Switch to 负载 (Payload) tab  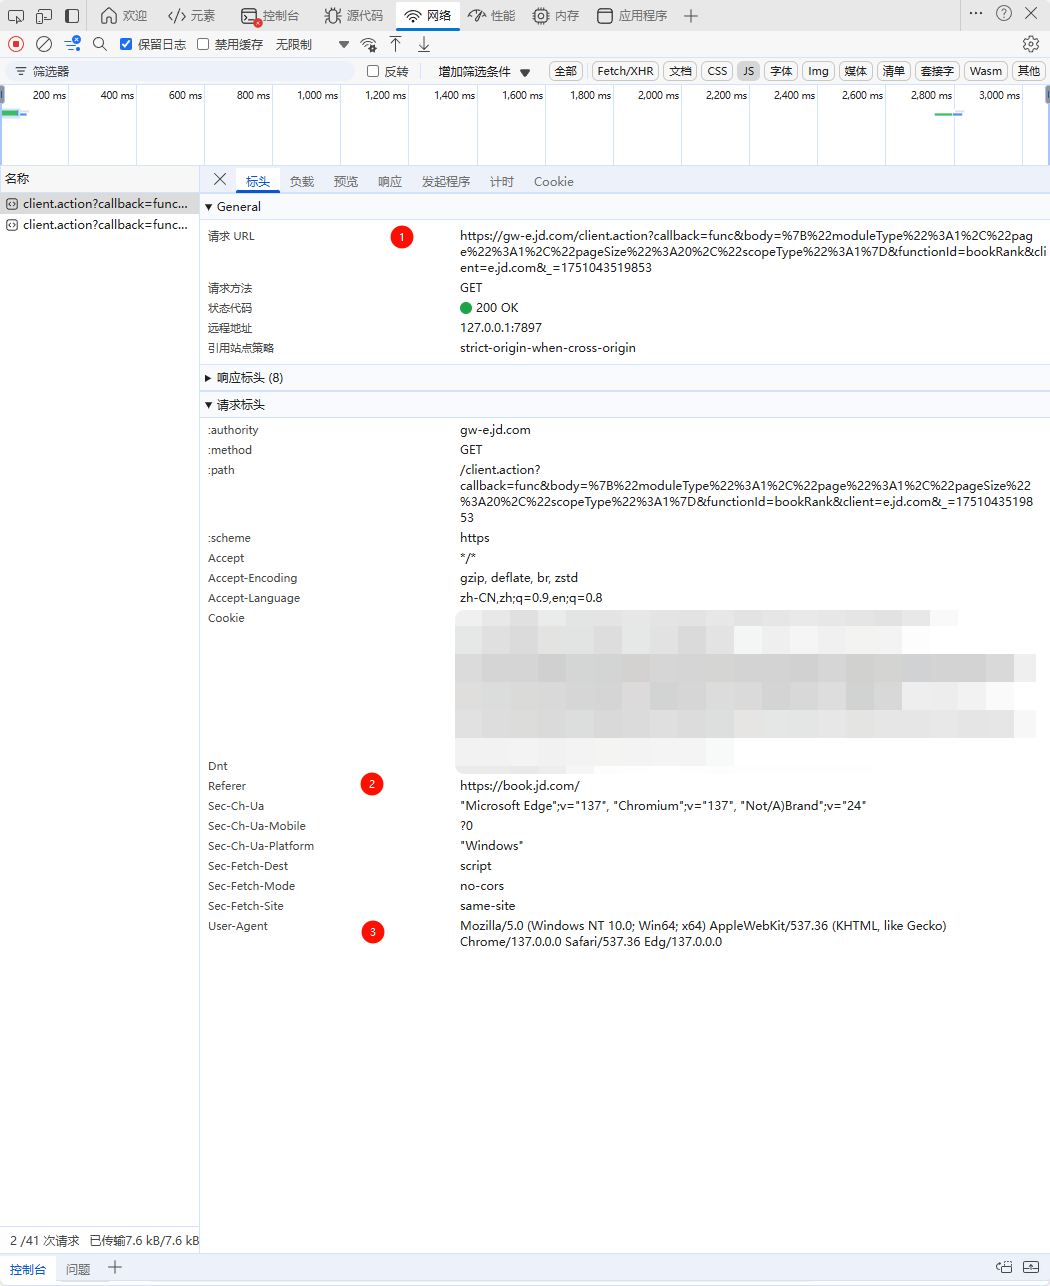(302, 181)
